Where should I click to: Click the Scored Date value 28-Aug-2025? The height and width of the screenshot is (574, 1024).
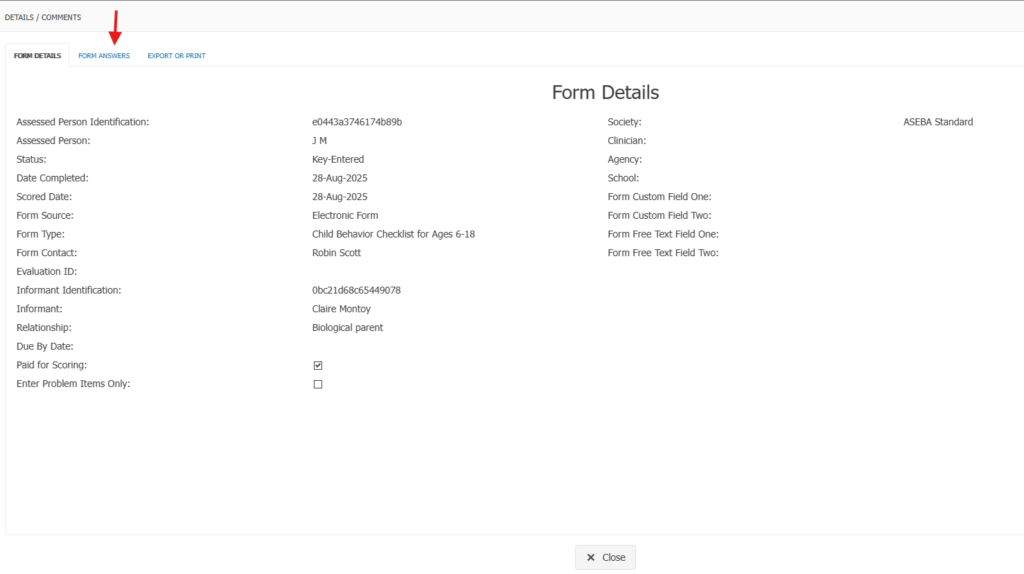pyautogui.click(x=339, y=197)
